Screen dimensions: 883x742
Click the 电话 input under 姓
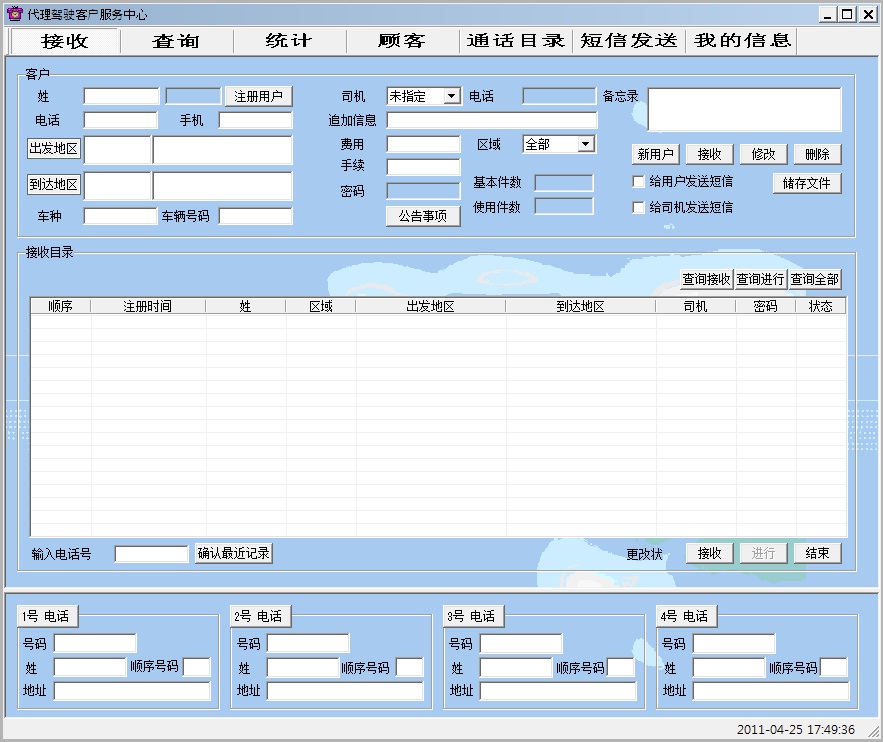(x=121, y=120)
